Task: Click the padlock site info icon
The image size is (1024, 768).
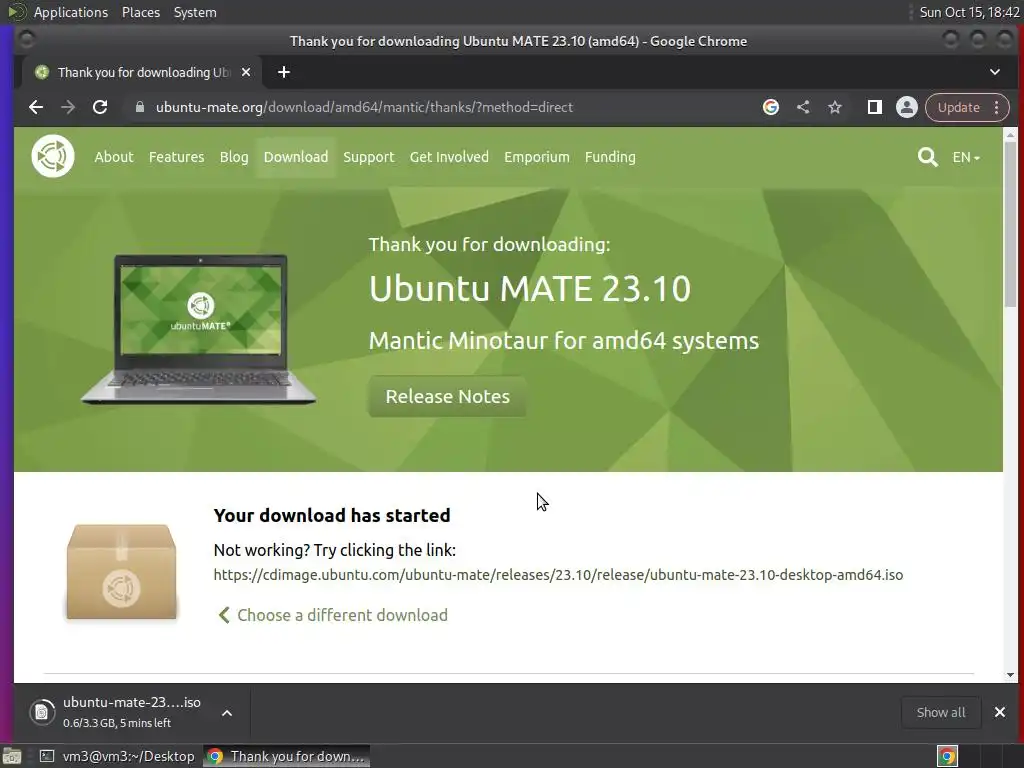Action: (139, 107)
